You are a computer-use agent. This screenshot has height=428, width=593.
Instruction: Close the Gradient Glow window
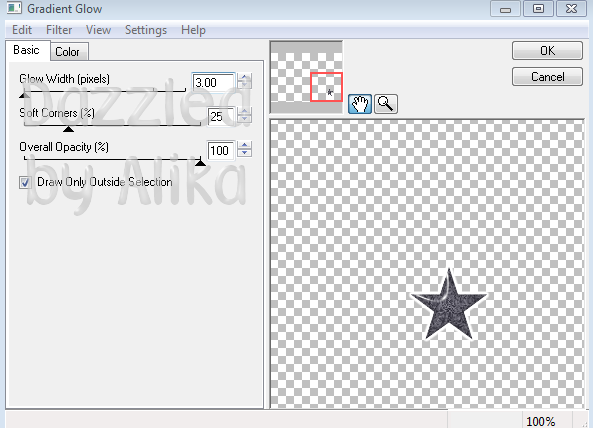(571, 9)
